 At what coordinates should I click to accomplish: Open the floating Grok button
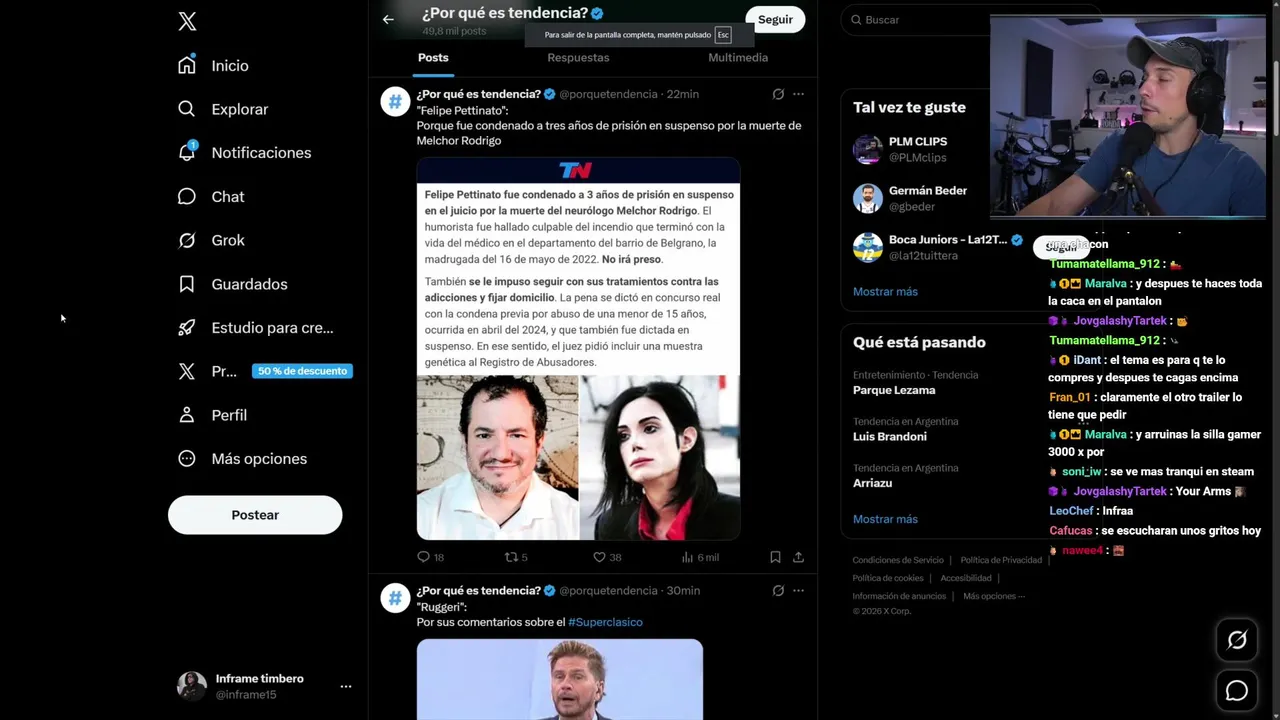tap(1237, 641)
